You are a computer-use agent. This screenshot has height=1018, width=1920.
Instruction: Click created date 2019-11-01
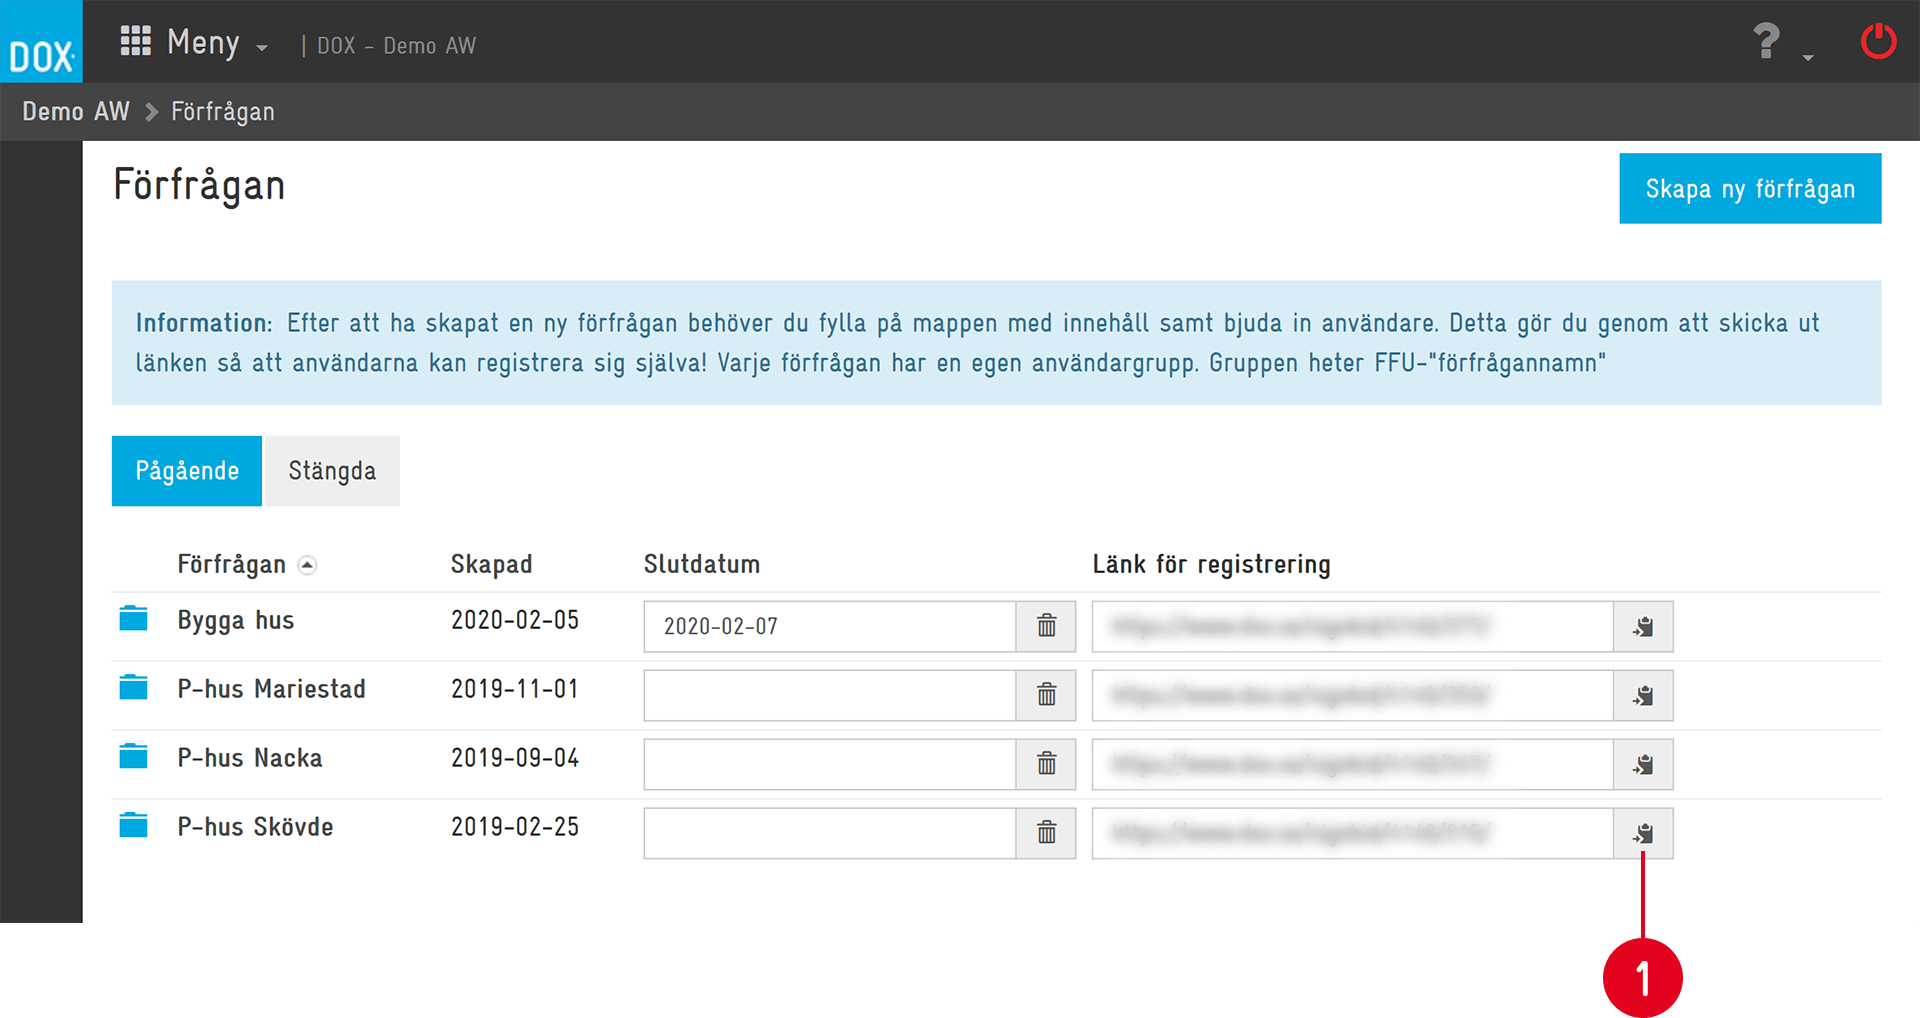(515, 689)
